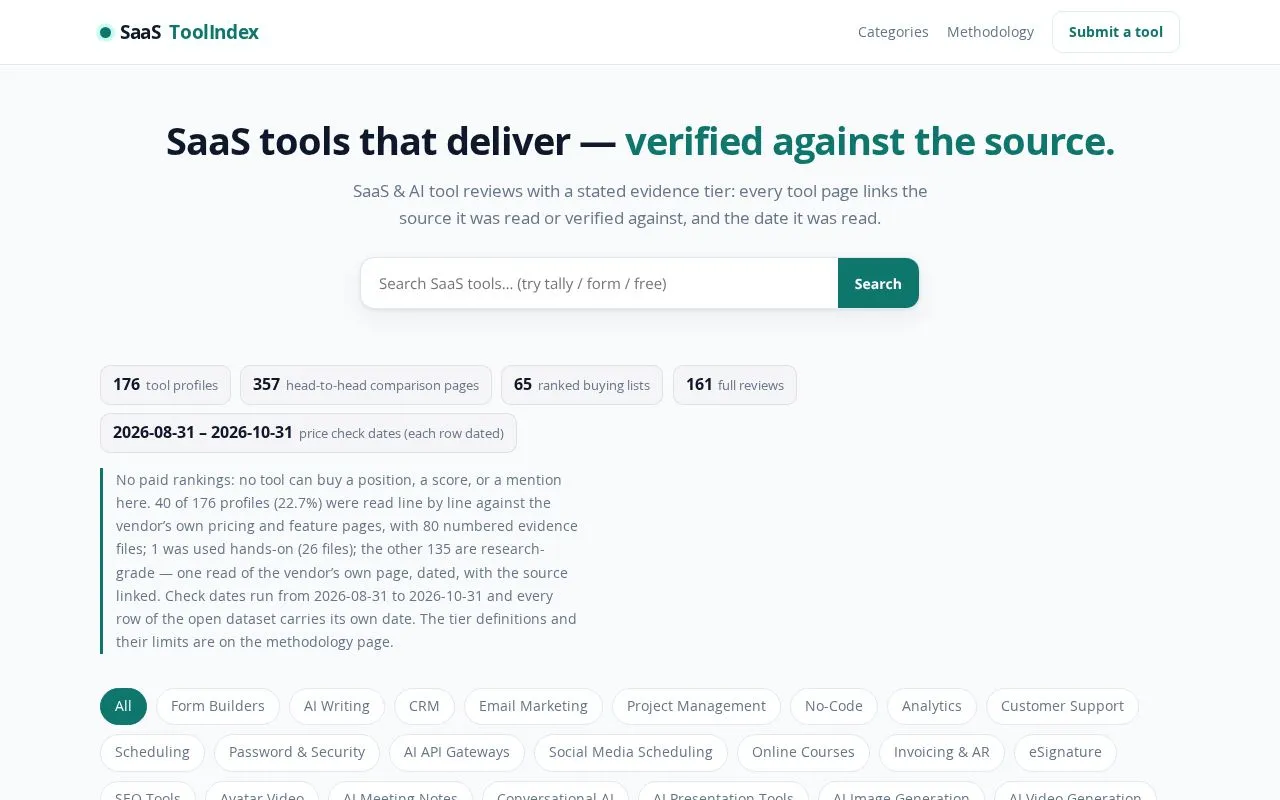Click the 65 ranked buying lists stat

point(582,385)
